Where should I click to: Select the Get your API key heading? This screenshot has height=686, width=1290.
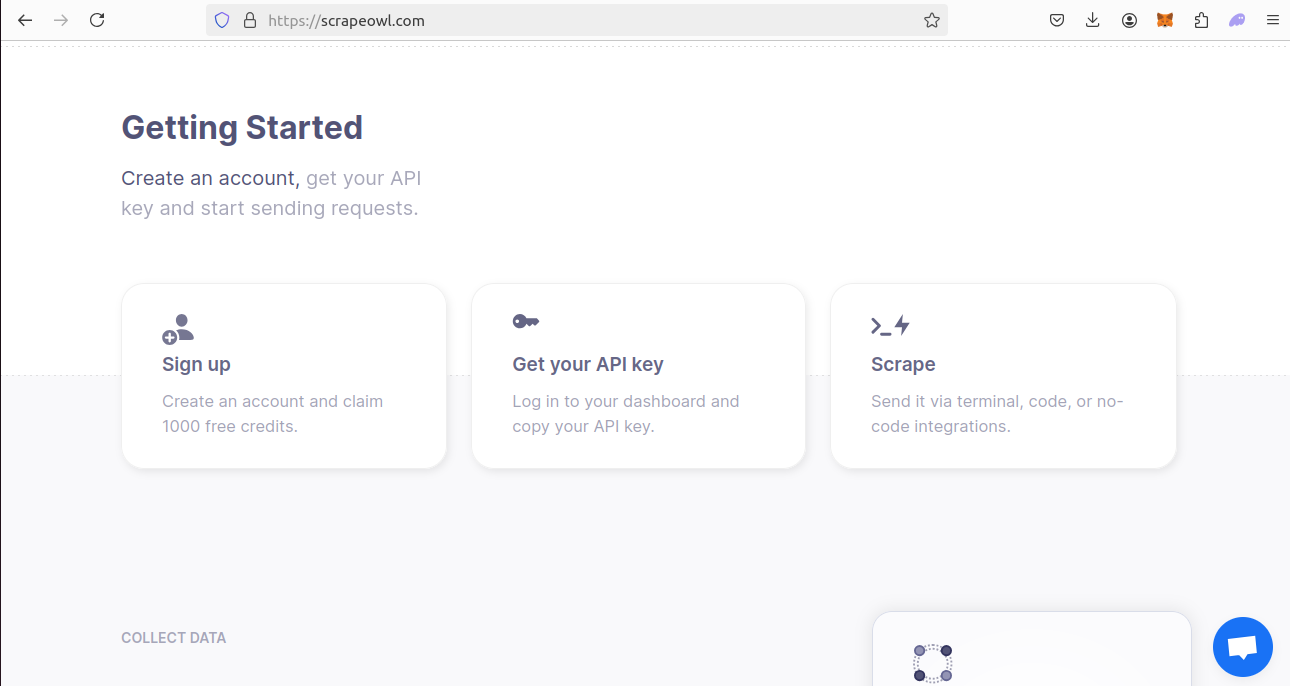click(x=588, y=364)
